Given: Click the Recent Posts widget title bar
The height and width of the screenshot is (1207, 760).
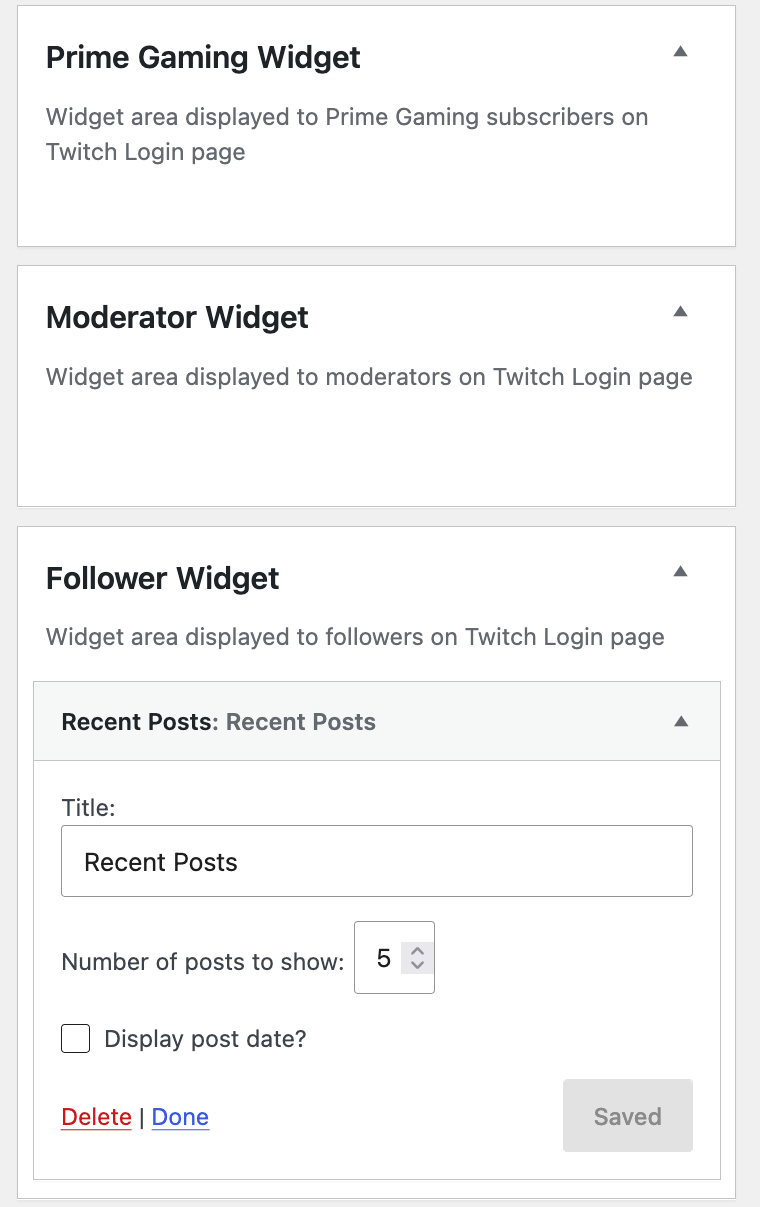Looking at the screenshot, I should (377, 722).
